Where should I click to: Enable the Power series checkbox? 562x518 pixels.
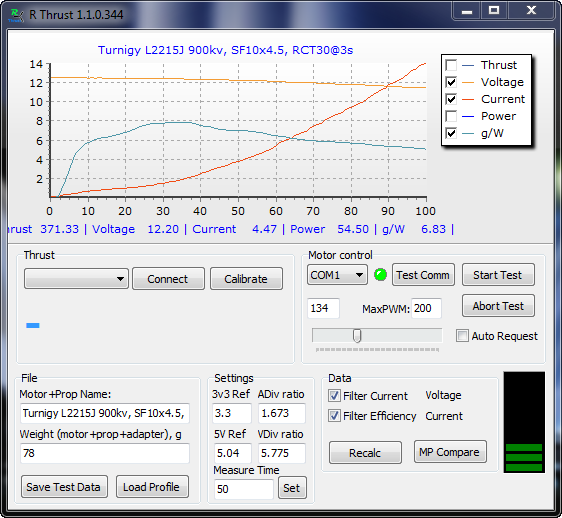click(x=451, y=116)
